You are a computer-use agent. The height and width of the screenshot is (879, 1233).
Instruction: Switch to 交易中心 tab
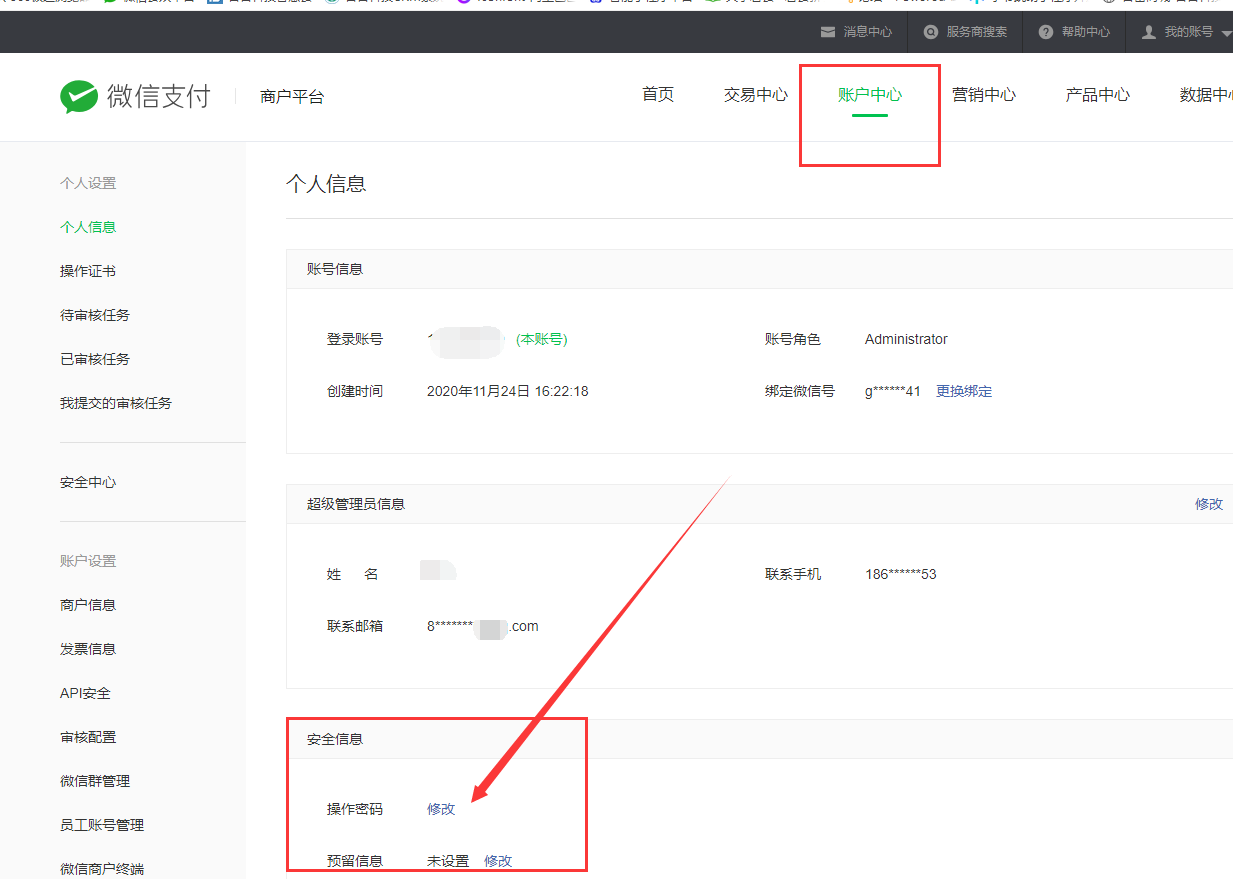coord(756,95)
